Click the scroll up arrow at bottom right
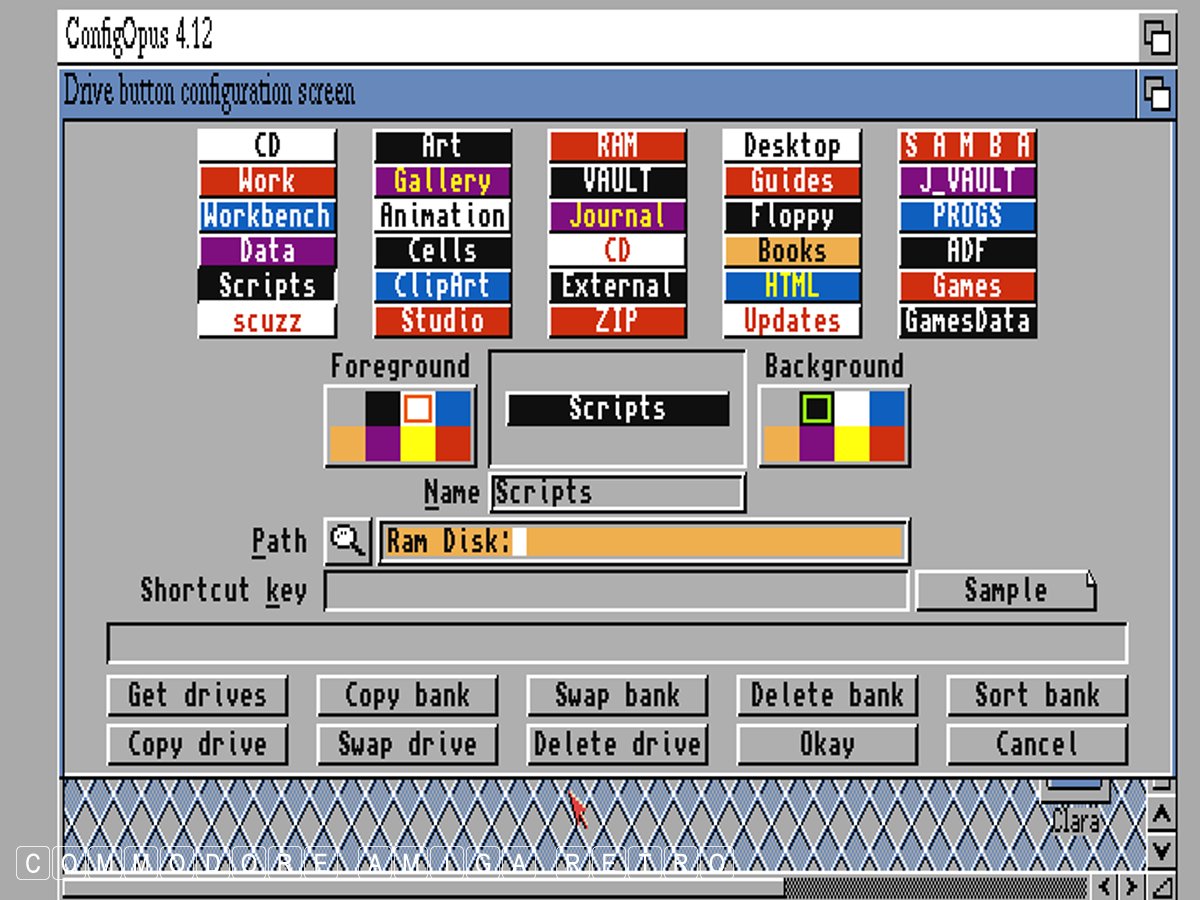 (x=1160, y=816)
